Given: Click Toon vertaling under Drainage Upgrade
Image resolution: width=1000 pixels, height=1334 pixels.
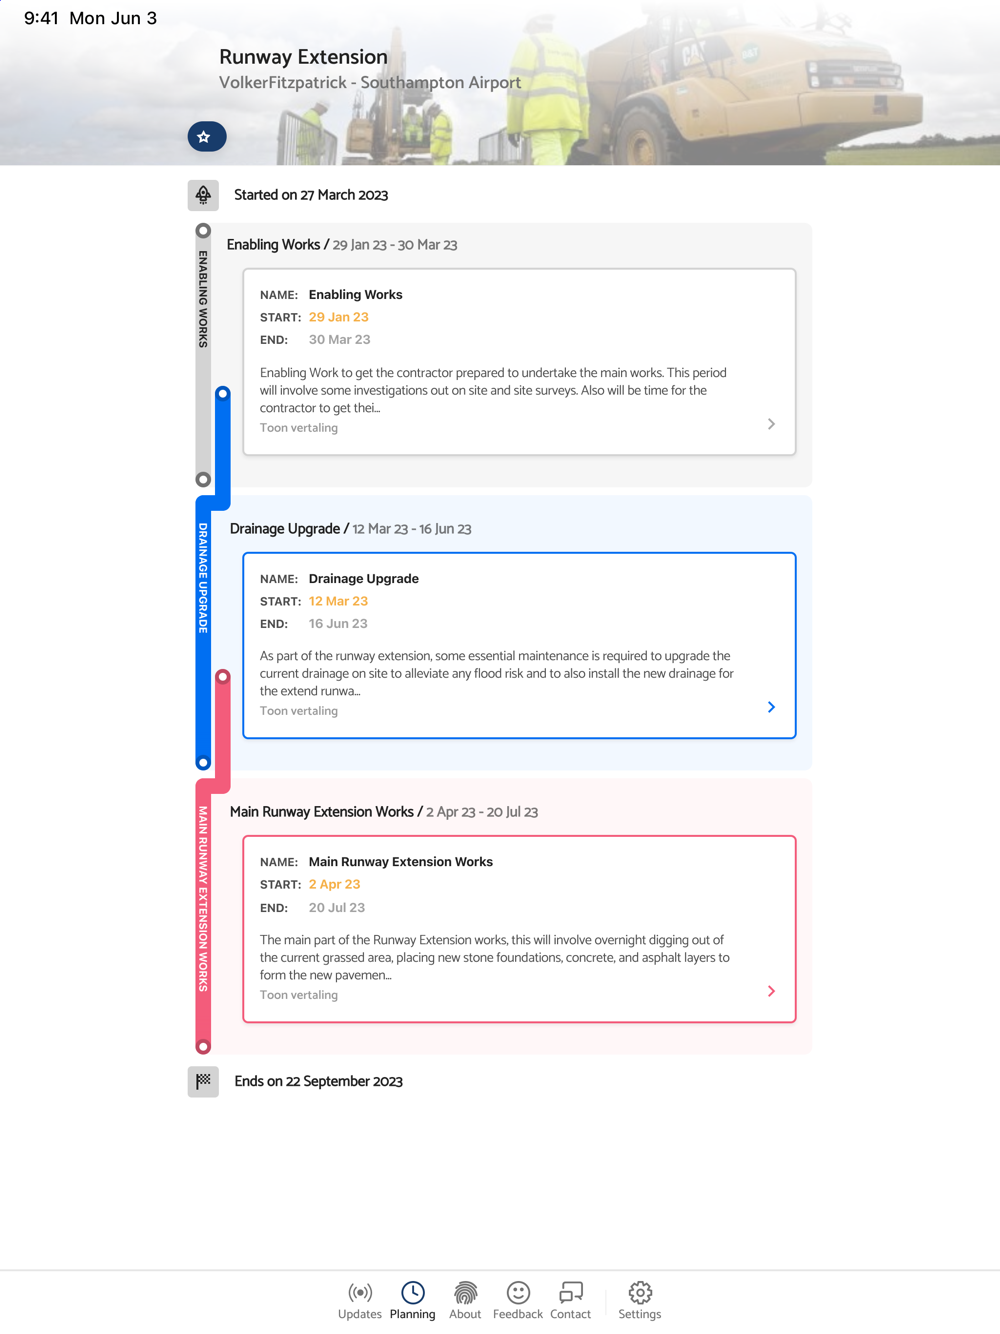Looking at the screenshot, I should [299, 711].
